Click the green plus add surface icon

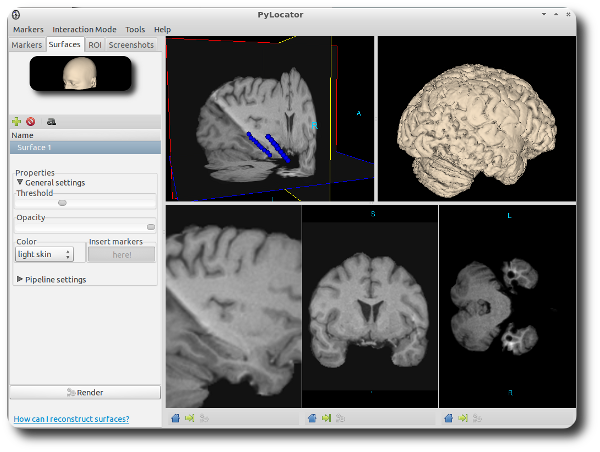coord(16,121)
